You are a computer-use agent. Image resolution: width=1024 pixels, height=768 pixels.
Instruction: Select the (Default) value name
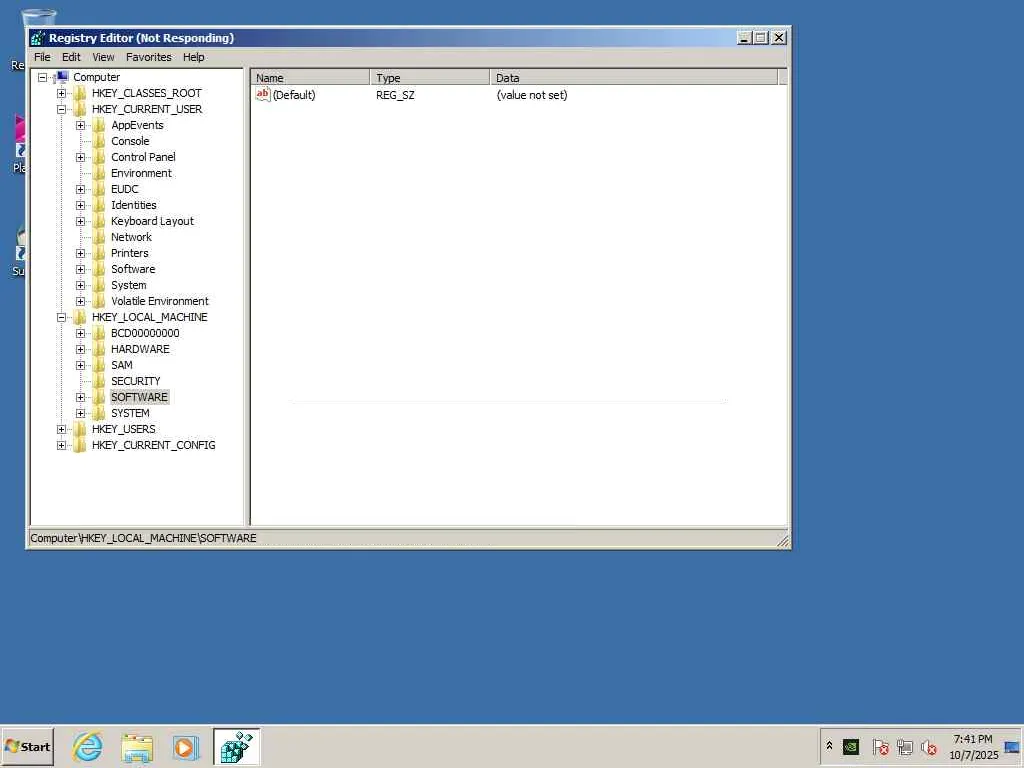[294, 95]
